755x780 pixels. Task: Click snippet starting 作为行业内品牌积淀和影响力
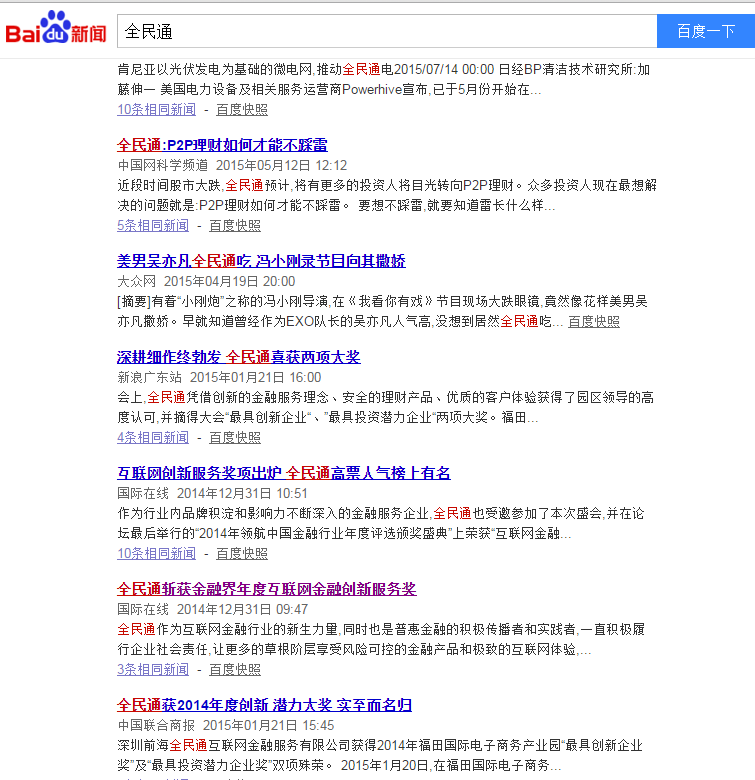click(x=381, y=523)
